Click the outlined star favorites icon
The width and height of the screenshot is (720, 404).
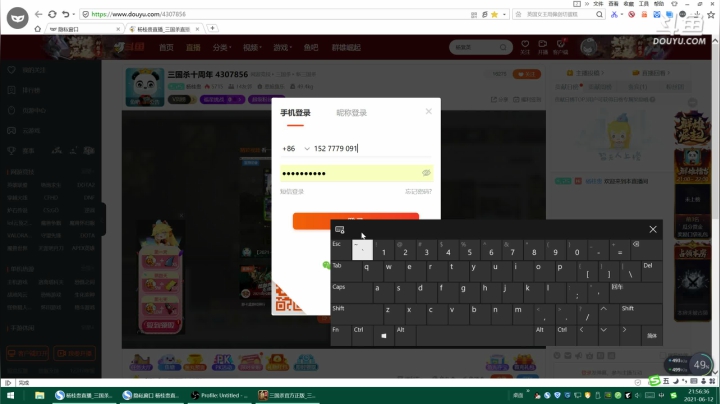(711, 15)
